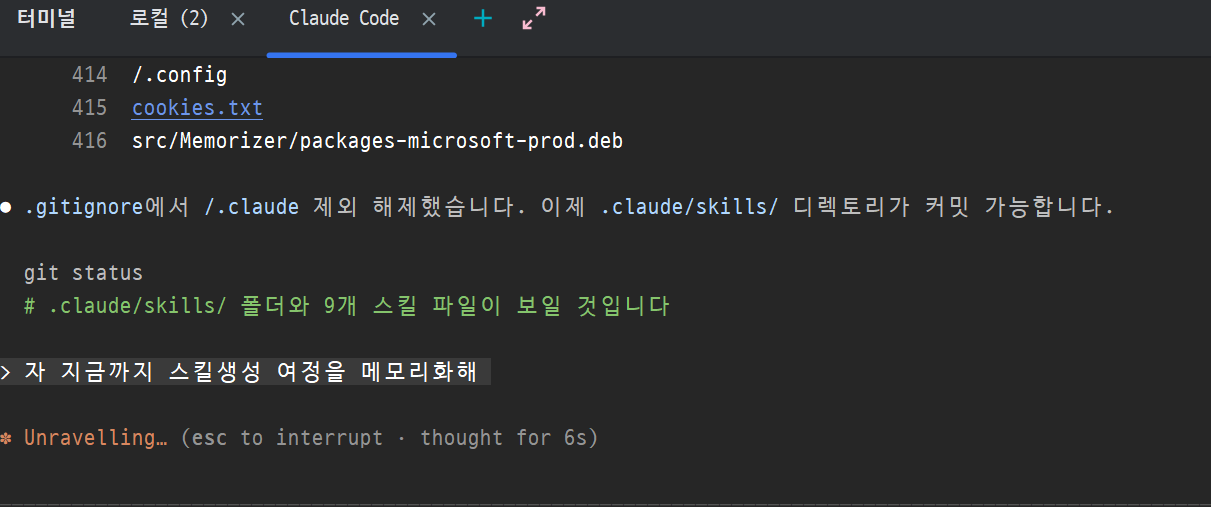Click the green comment about 9개 스킬 파일
1211x507 pixels.
tap(347, 306)
